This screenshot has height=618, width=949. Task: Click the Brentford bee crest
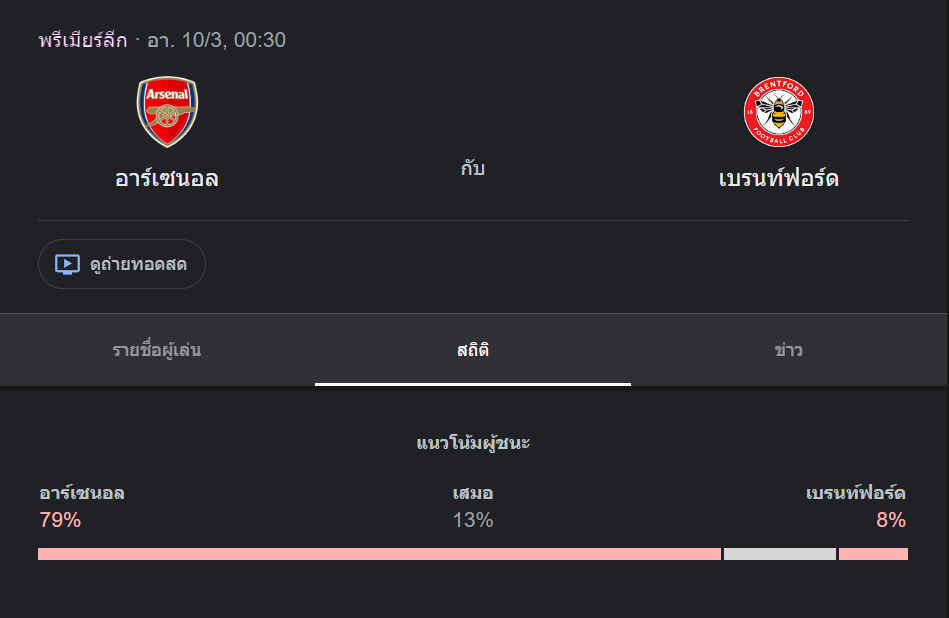pyautogui.click(x=779, y=112)
